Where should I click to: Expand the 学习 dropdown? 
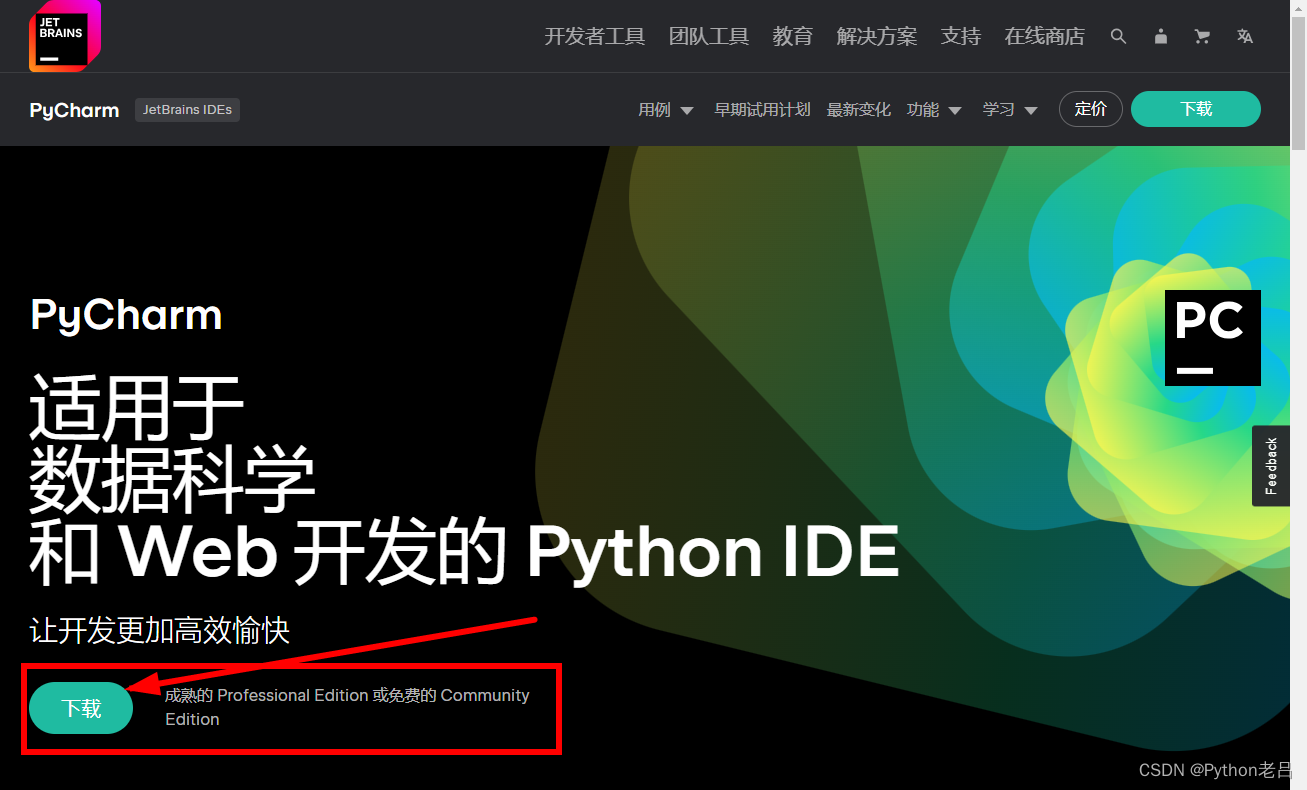[1010, 110]
